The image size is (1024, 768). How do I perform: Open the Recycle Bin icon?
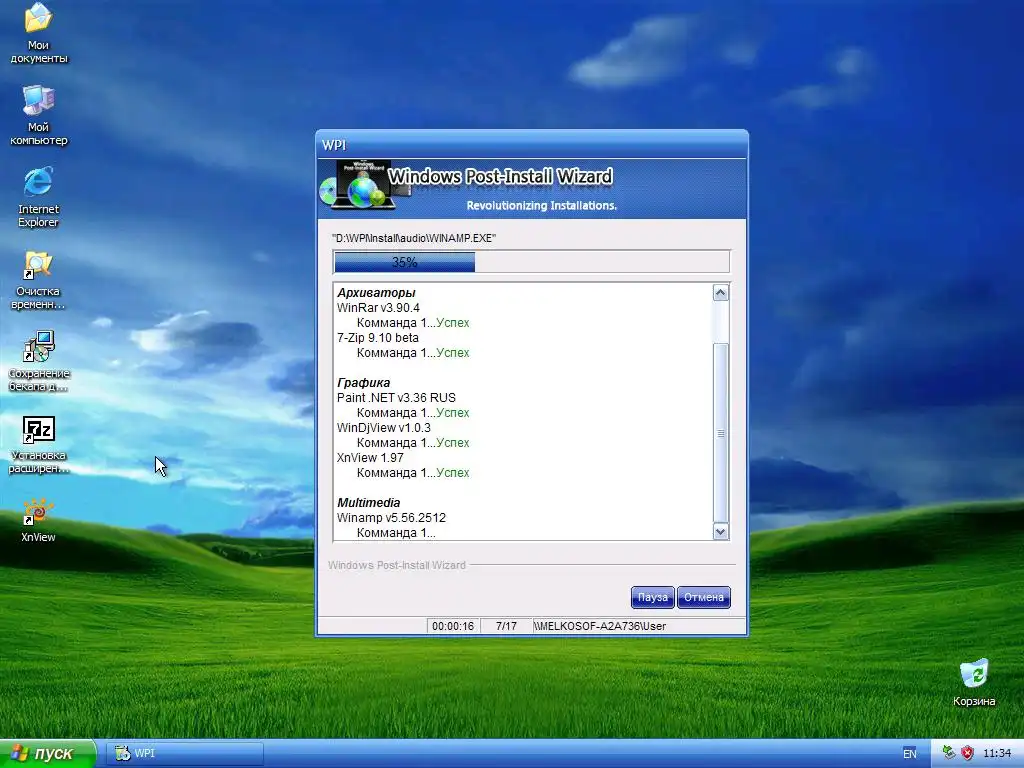pos(974,683)
